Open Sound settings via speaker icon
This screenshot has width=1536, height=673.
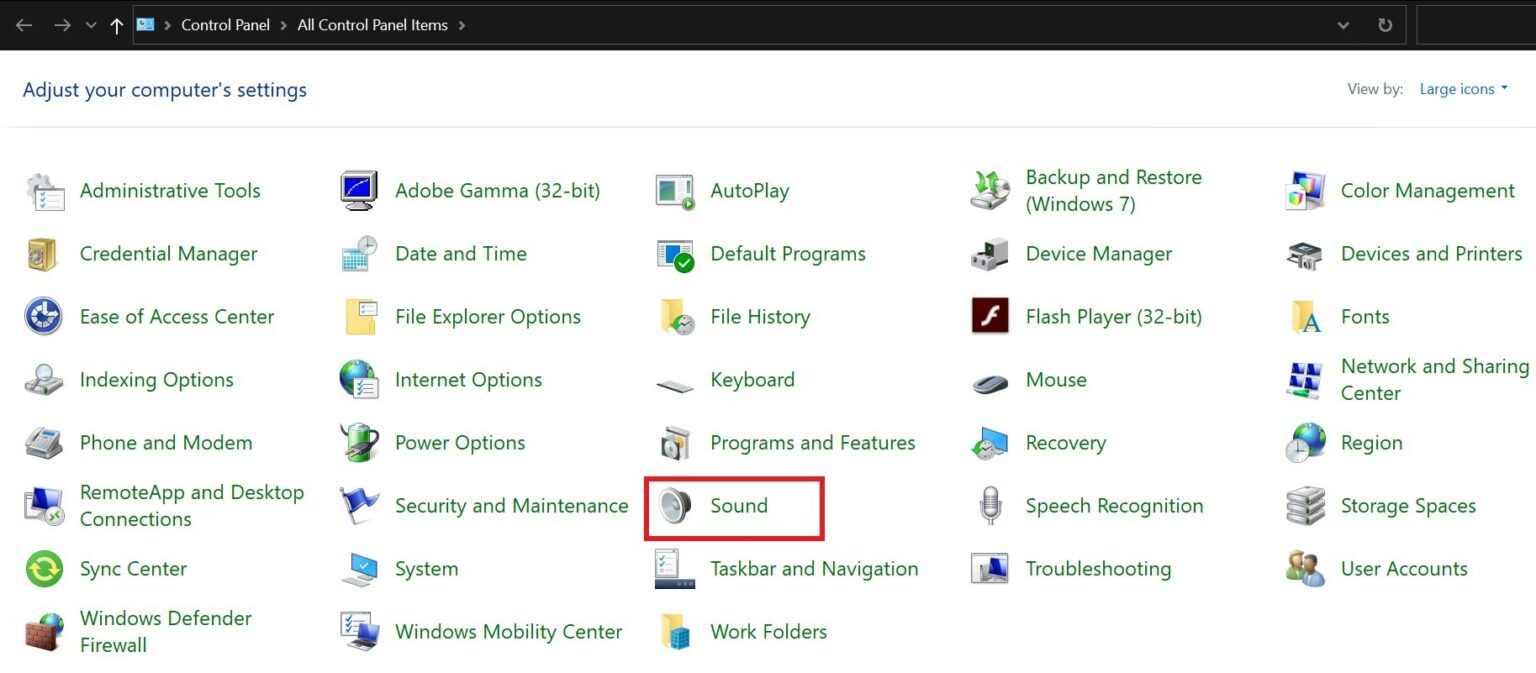click(x=673, y=506)
